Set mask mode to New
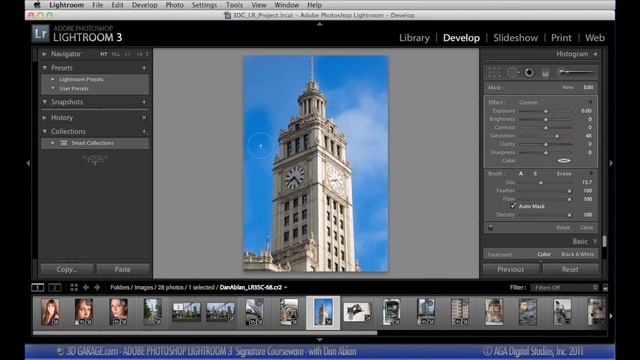 [568, 87]
